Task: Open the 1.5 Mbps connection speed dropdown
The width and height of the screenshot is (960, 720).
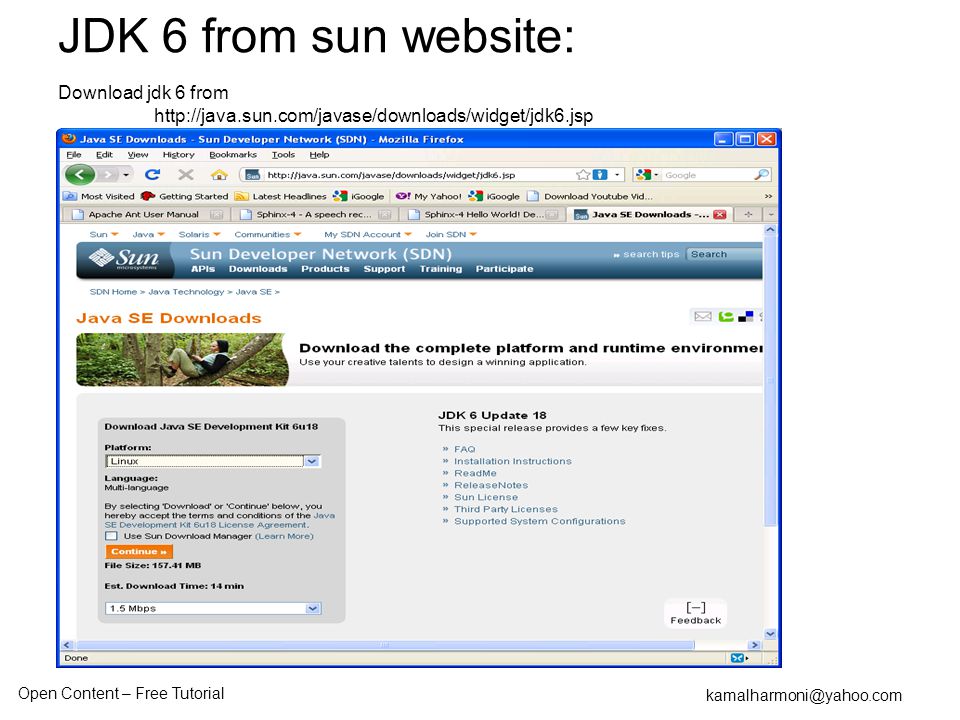Action: click(213, 609)
